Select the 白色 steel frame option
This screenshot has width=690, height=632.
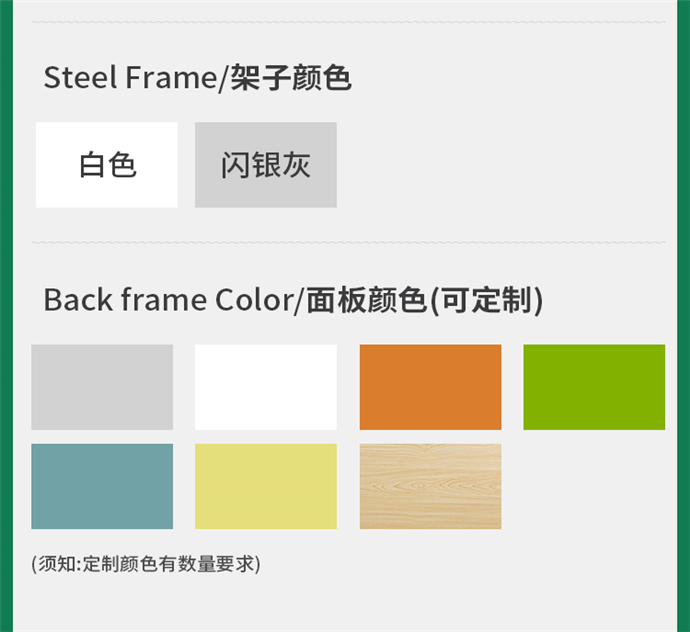pyautogui.click(x=107, y=165)
